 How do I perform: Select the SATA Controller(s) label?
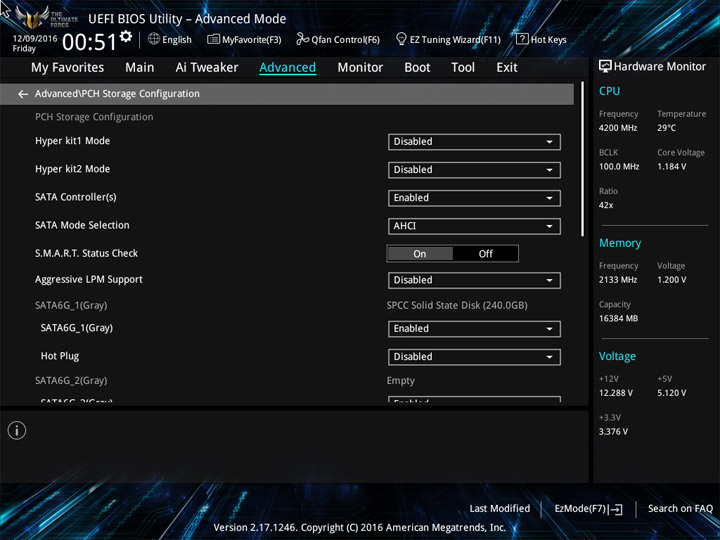coord(76,197)
